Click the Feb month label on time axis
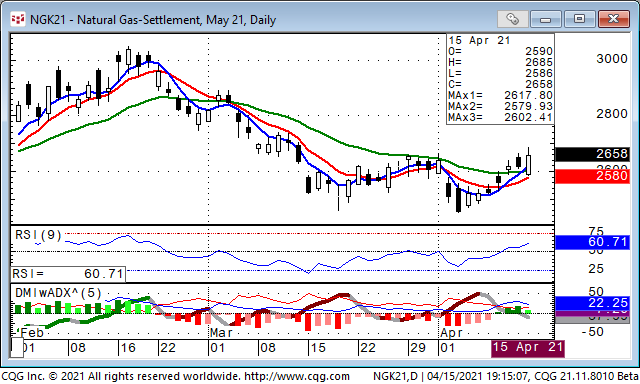This screenshot has height=384, width=640. coord(31,333)
